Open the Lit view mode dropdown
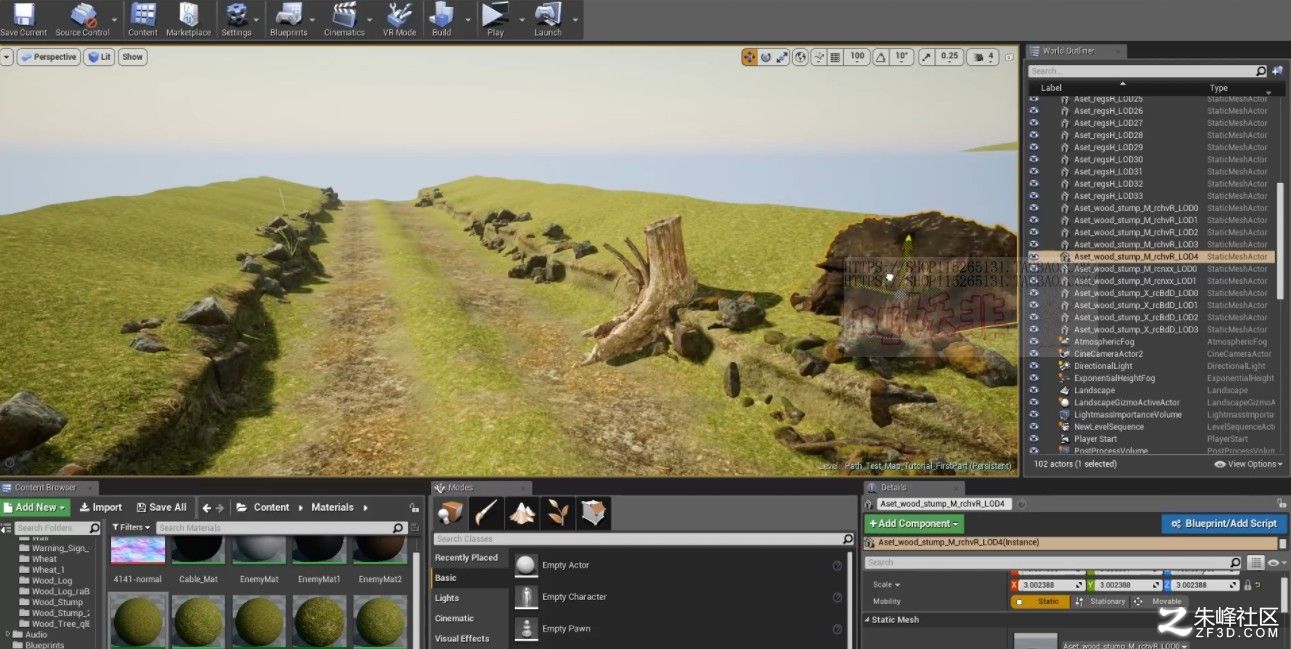 (99, 57)
